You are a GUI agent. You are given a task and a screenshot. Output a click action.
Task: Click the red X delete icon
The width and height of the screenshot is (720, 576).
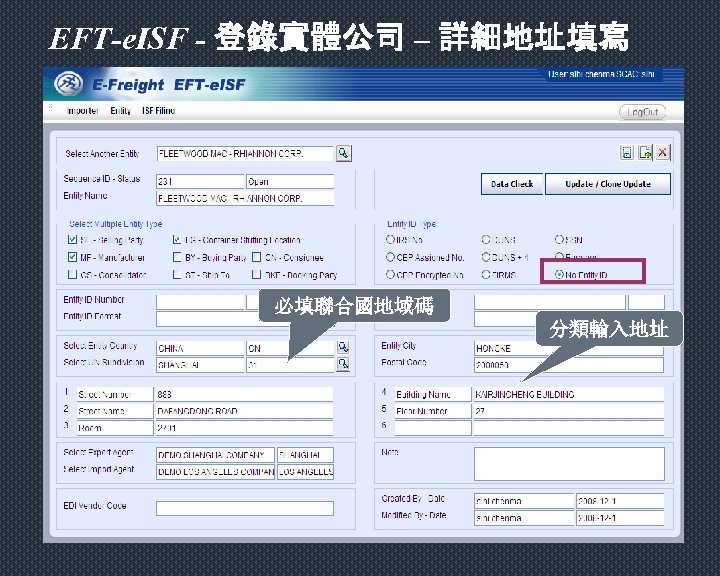(663, 152)
